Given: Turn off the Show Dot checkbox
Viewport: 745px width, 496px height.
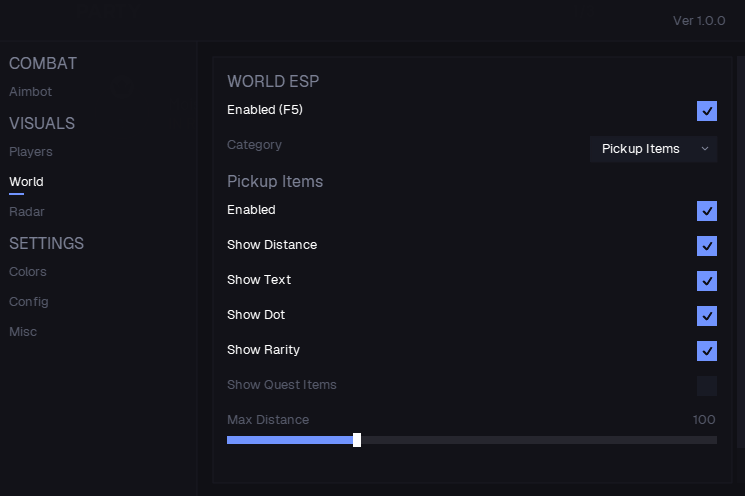Looking at the screenshot, I should tap(707, 316).
